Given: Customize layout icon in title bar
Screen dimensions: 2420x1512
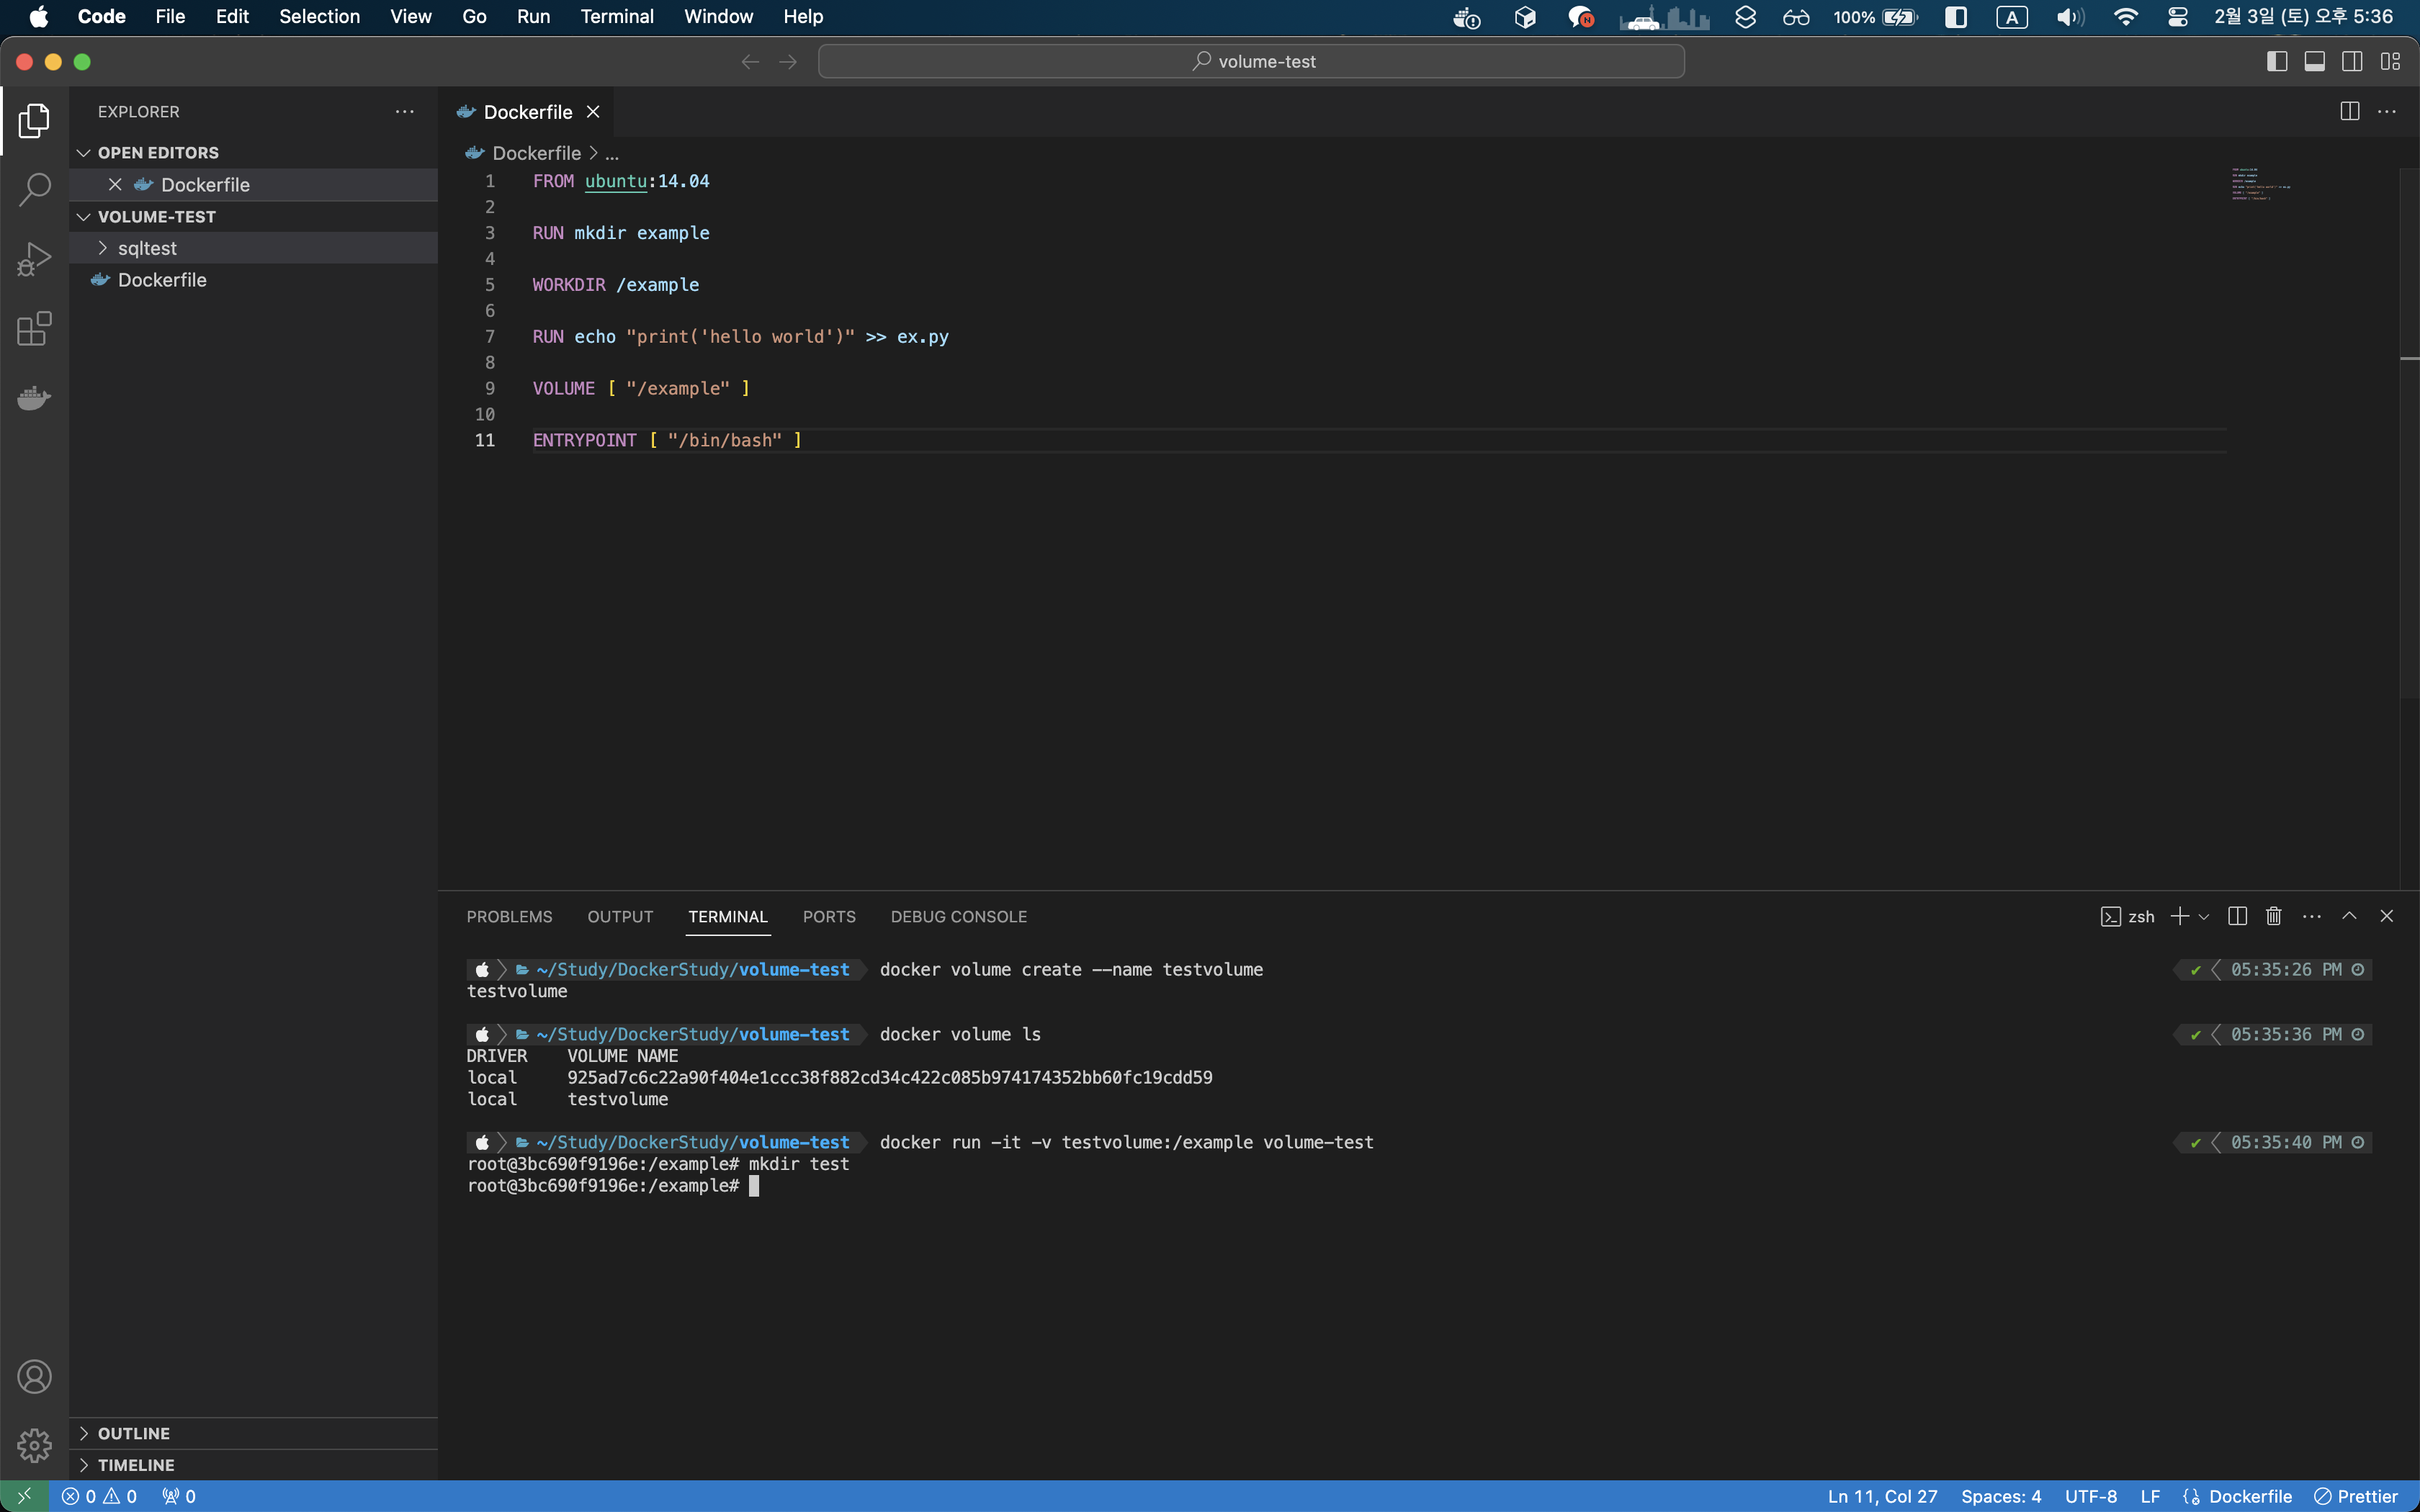Looking at the screenshot, I should click(x=2390, y=62).
